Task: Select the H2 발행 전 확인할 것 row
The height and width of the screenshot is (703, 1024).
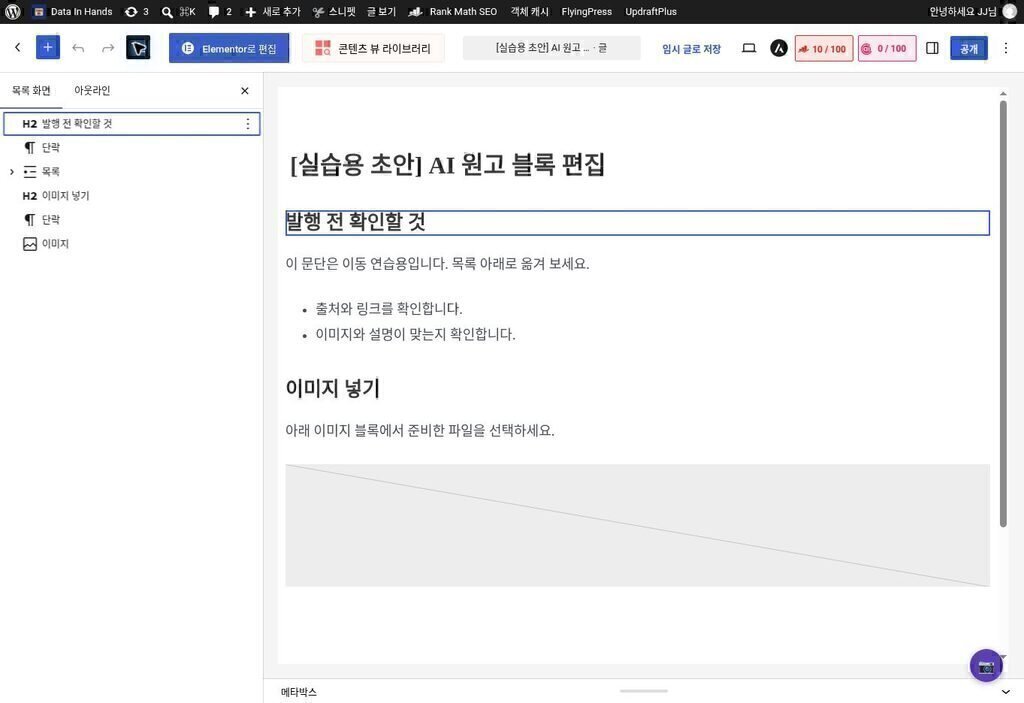Action: [x=132, y=123]
